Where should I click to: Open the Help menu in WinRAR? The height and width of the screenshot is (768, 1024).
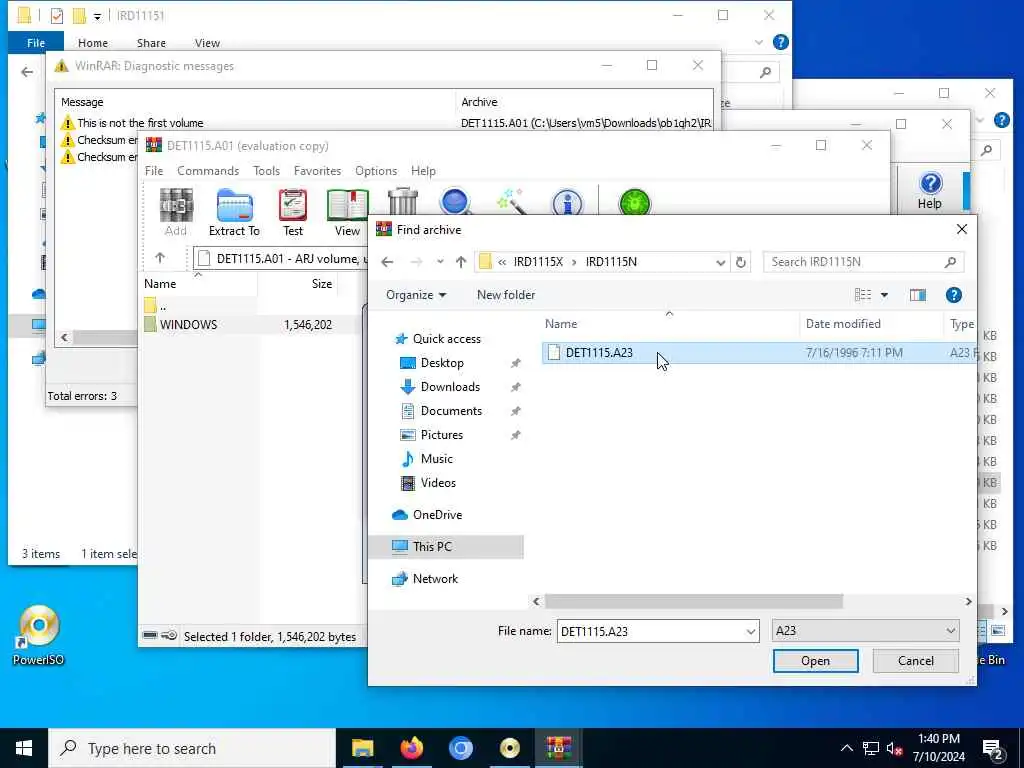tap(423, 171)
